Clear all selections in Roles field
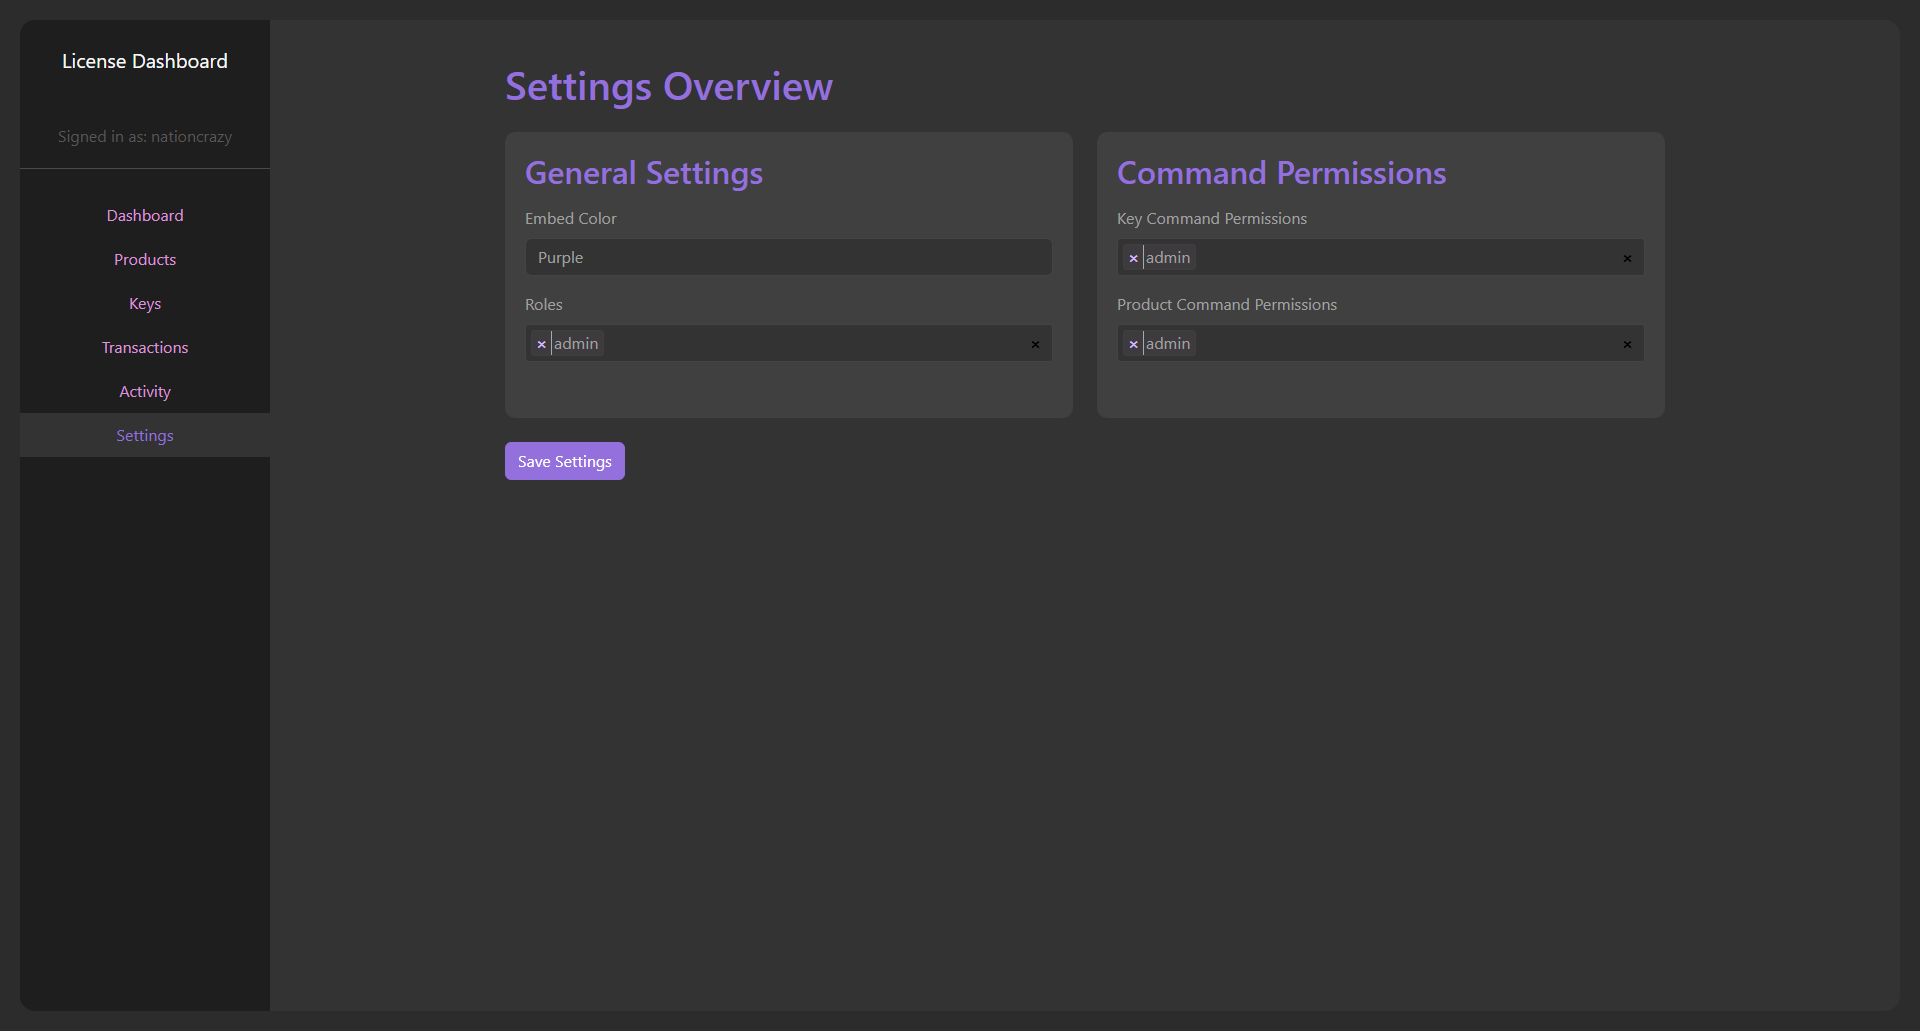Viewport: 1920px width, 1031px height. click(1035, 344)
